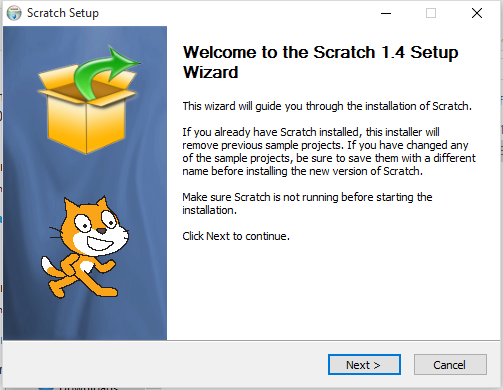
Task: Click the greyed-out maximize window icon
Action: point(431,13)
